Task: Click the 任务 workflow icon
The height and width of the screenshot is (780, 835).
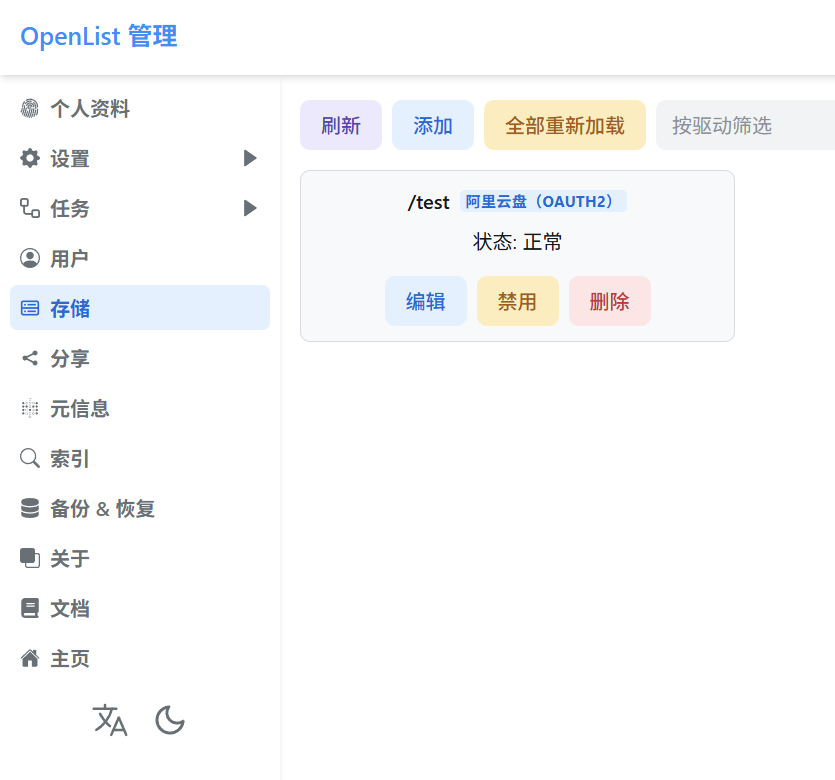Action: click(x=29, y=208)
